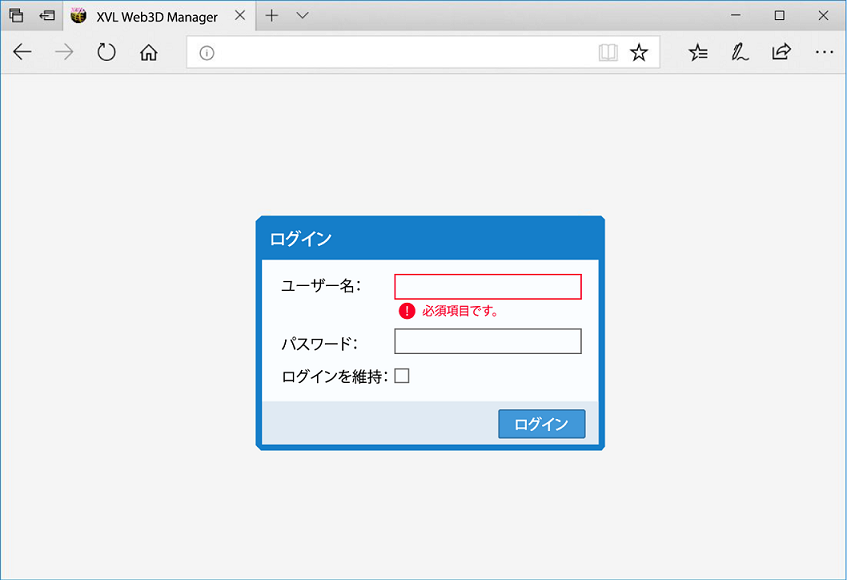Click the パスワード: label
This screenshot has height=580, width=847.
(319, 343)
